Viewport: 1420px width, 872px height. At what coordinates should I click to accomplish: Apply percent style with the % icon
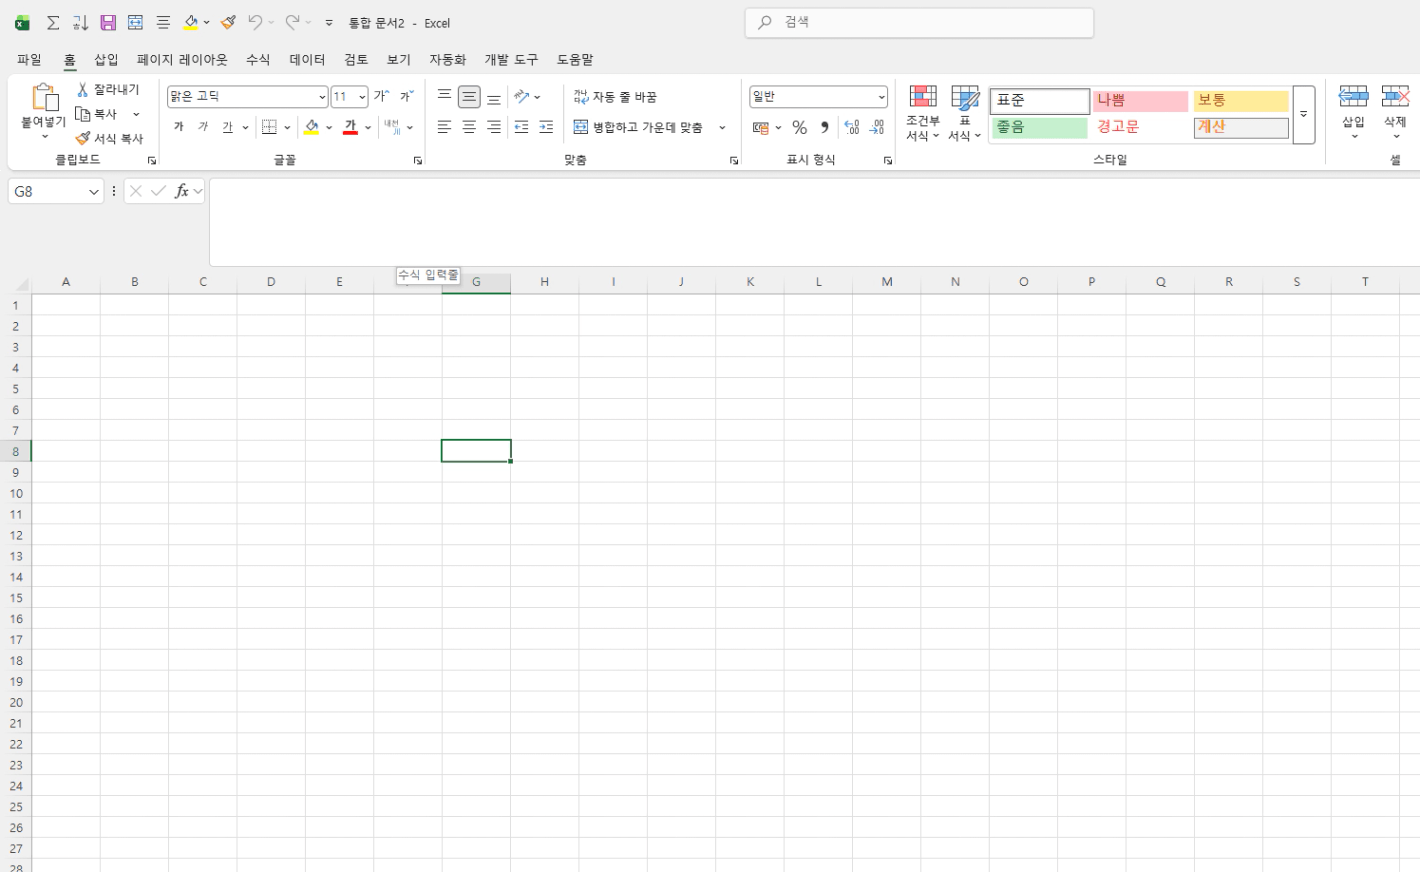click(x=799, y=127)
